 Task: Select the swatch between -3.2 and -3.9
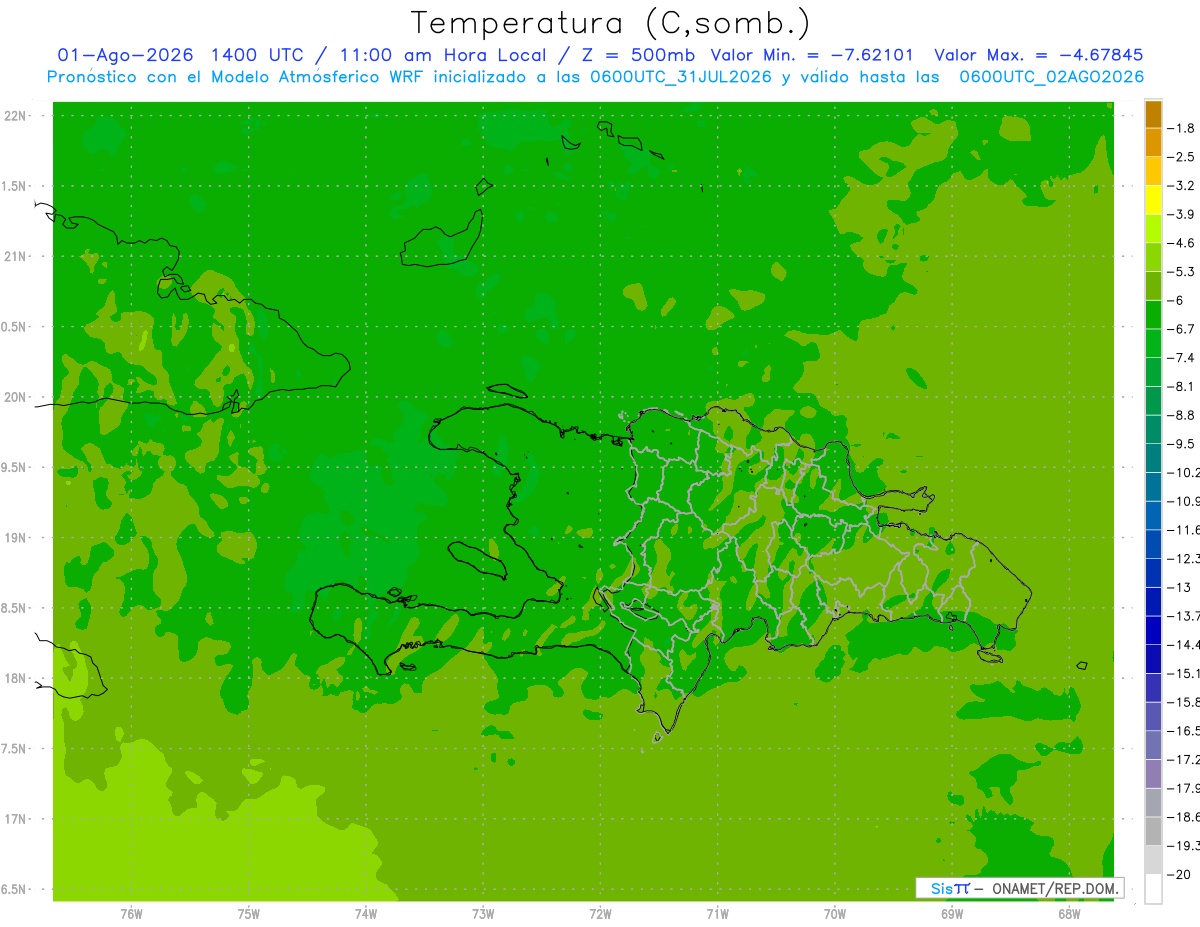(x=1153, y=200)
